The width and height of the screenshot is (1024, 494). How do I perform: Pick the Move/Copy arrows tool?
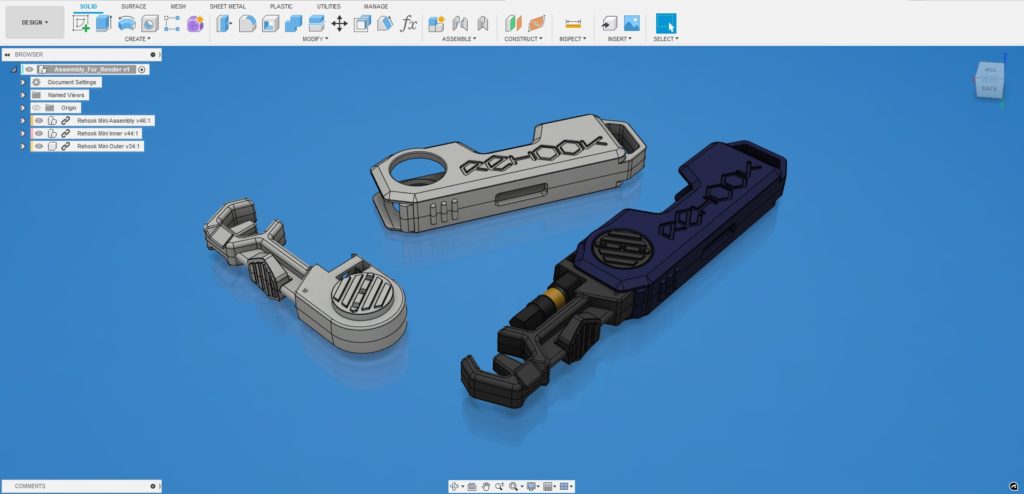[x=340, y=24]
